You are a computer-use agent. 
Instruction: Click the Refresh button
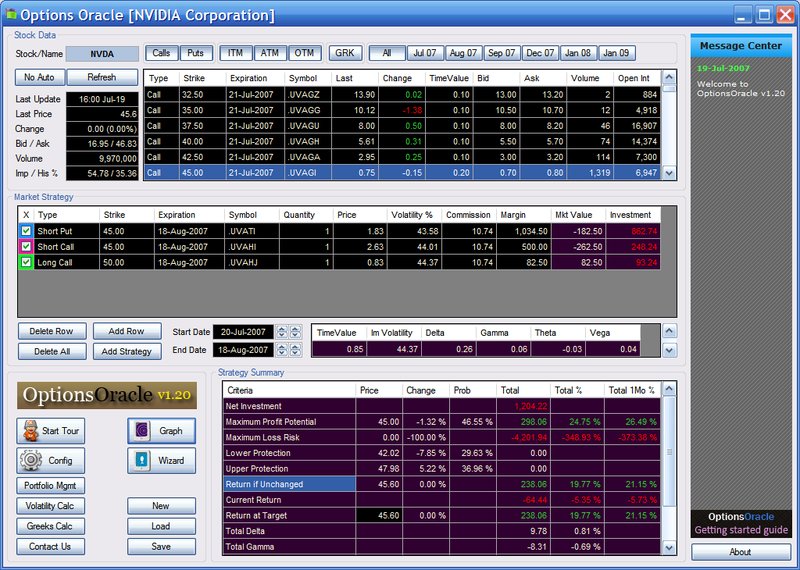click(102, 78)
